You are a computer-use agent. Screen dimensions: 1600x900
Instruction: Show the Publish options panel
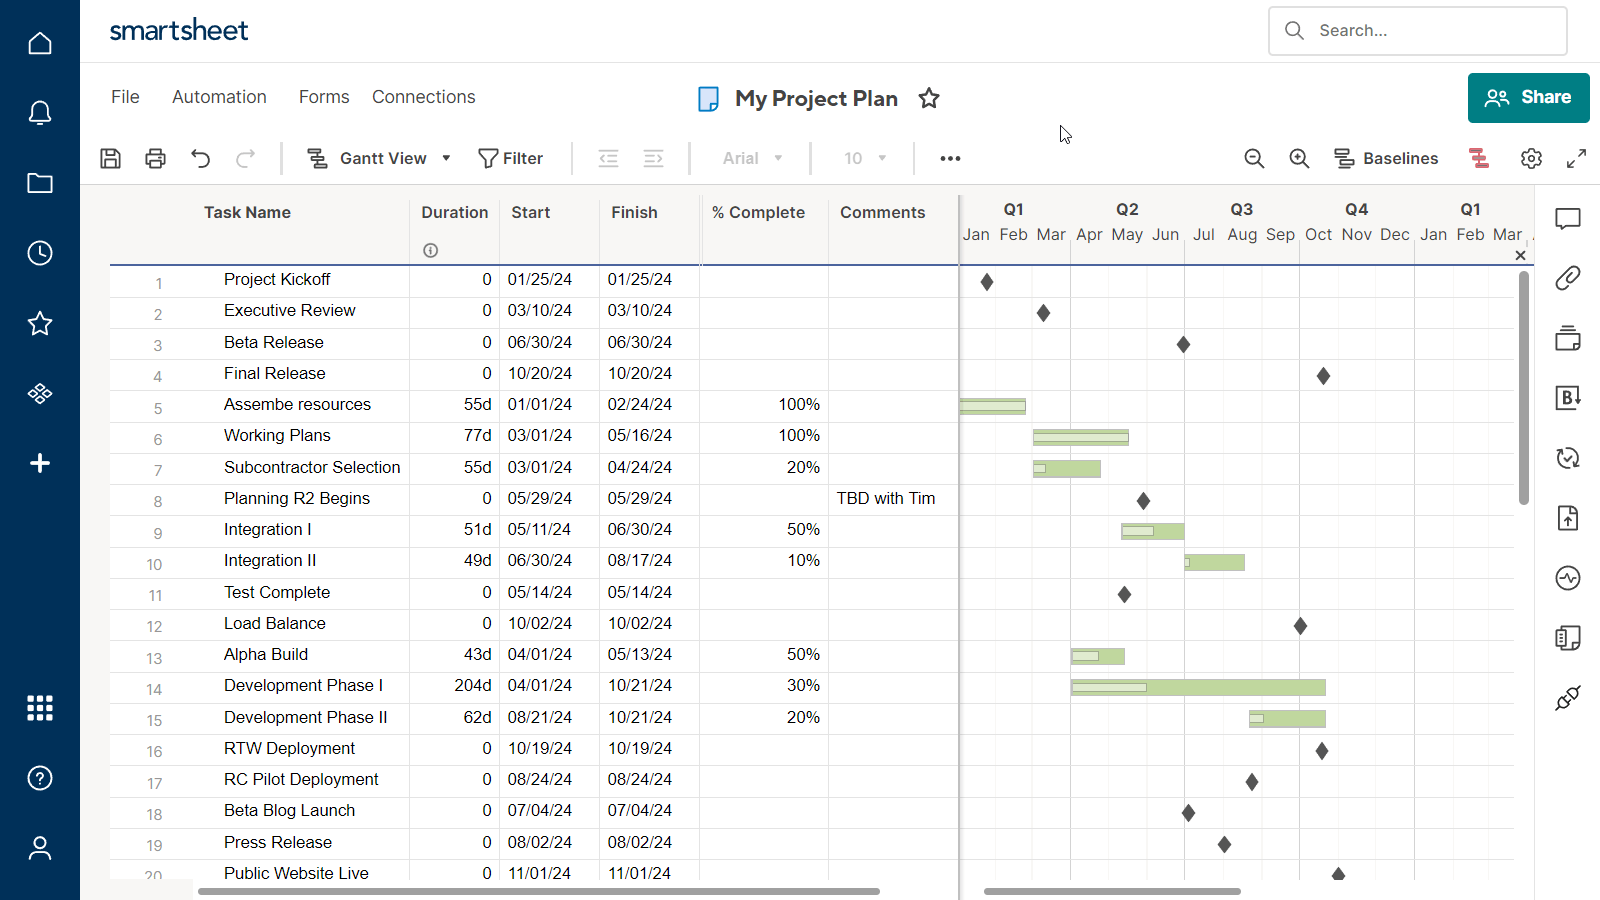1567,518
